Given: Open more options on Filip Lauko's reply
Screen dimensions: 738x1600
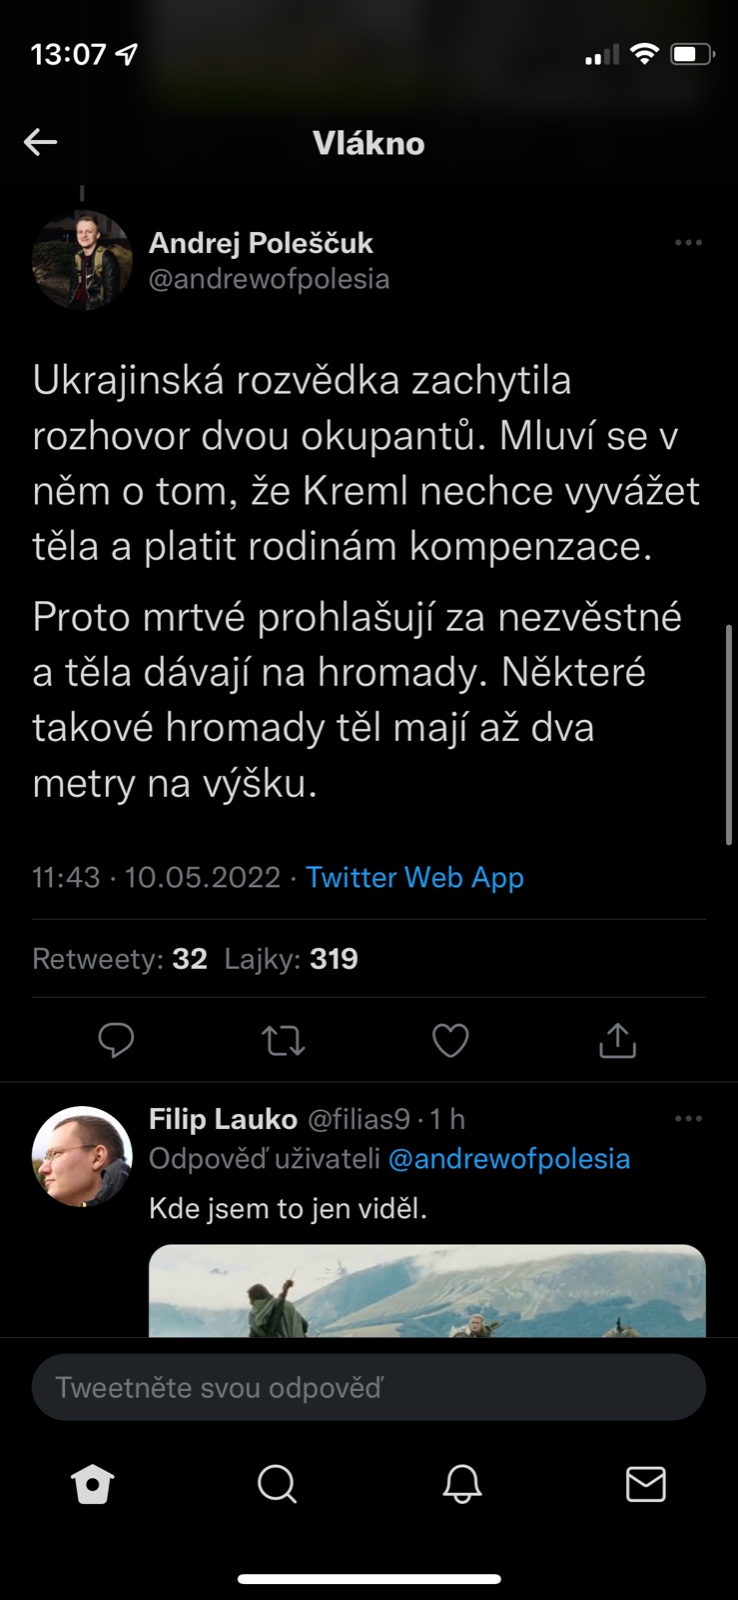Looking at the screenshot, I should pyautogui.click(x=688, y=1118).
